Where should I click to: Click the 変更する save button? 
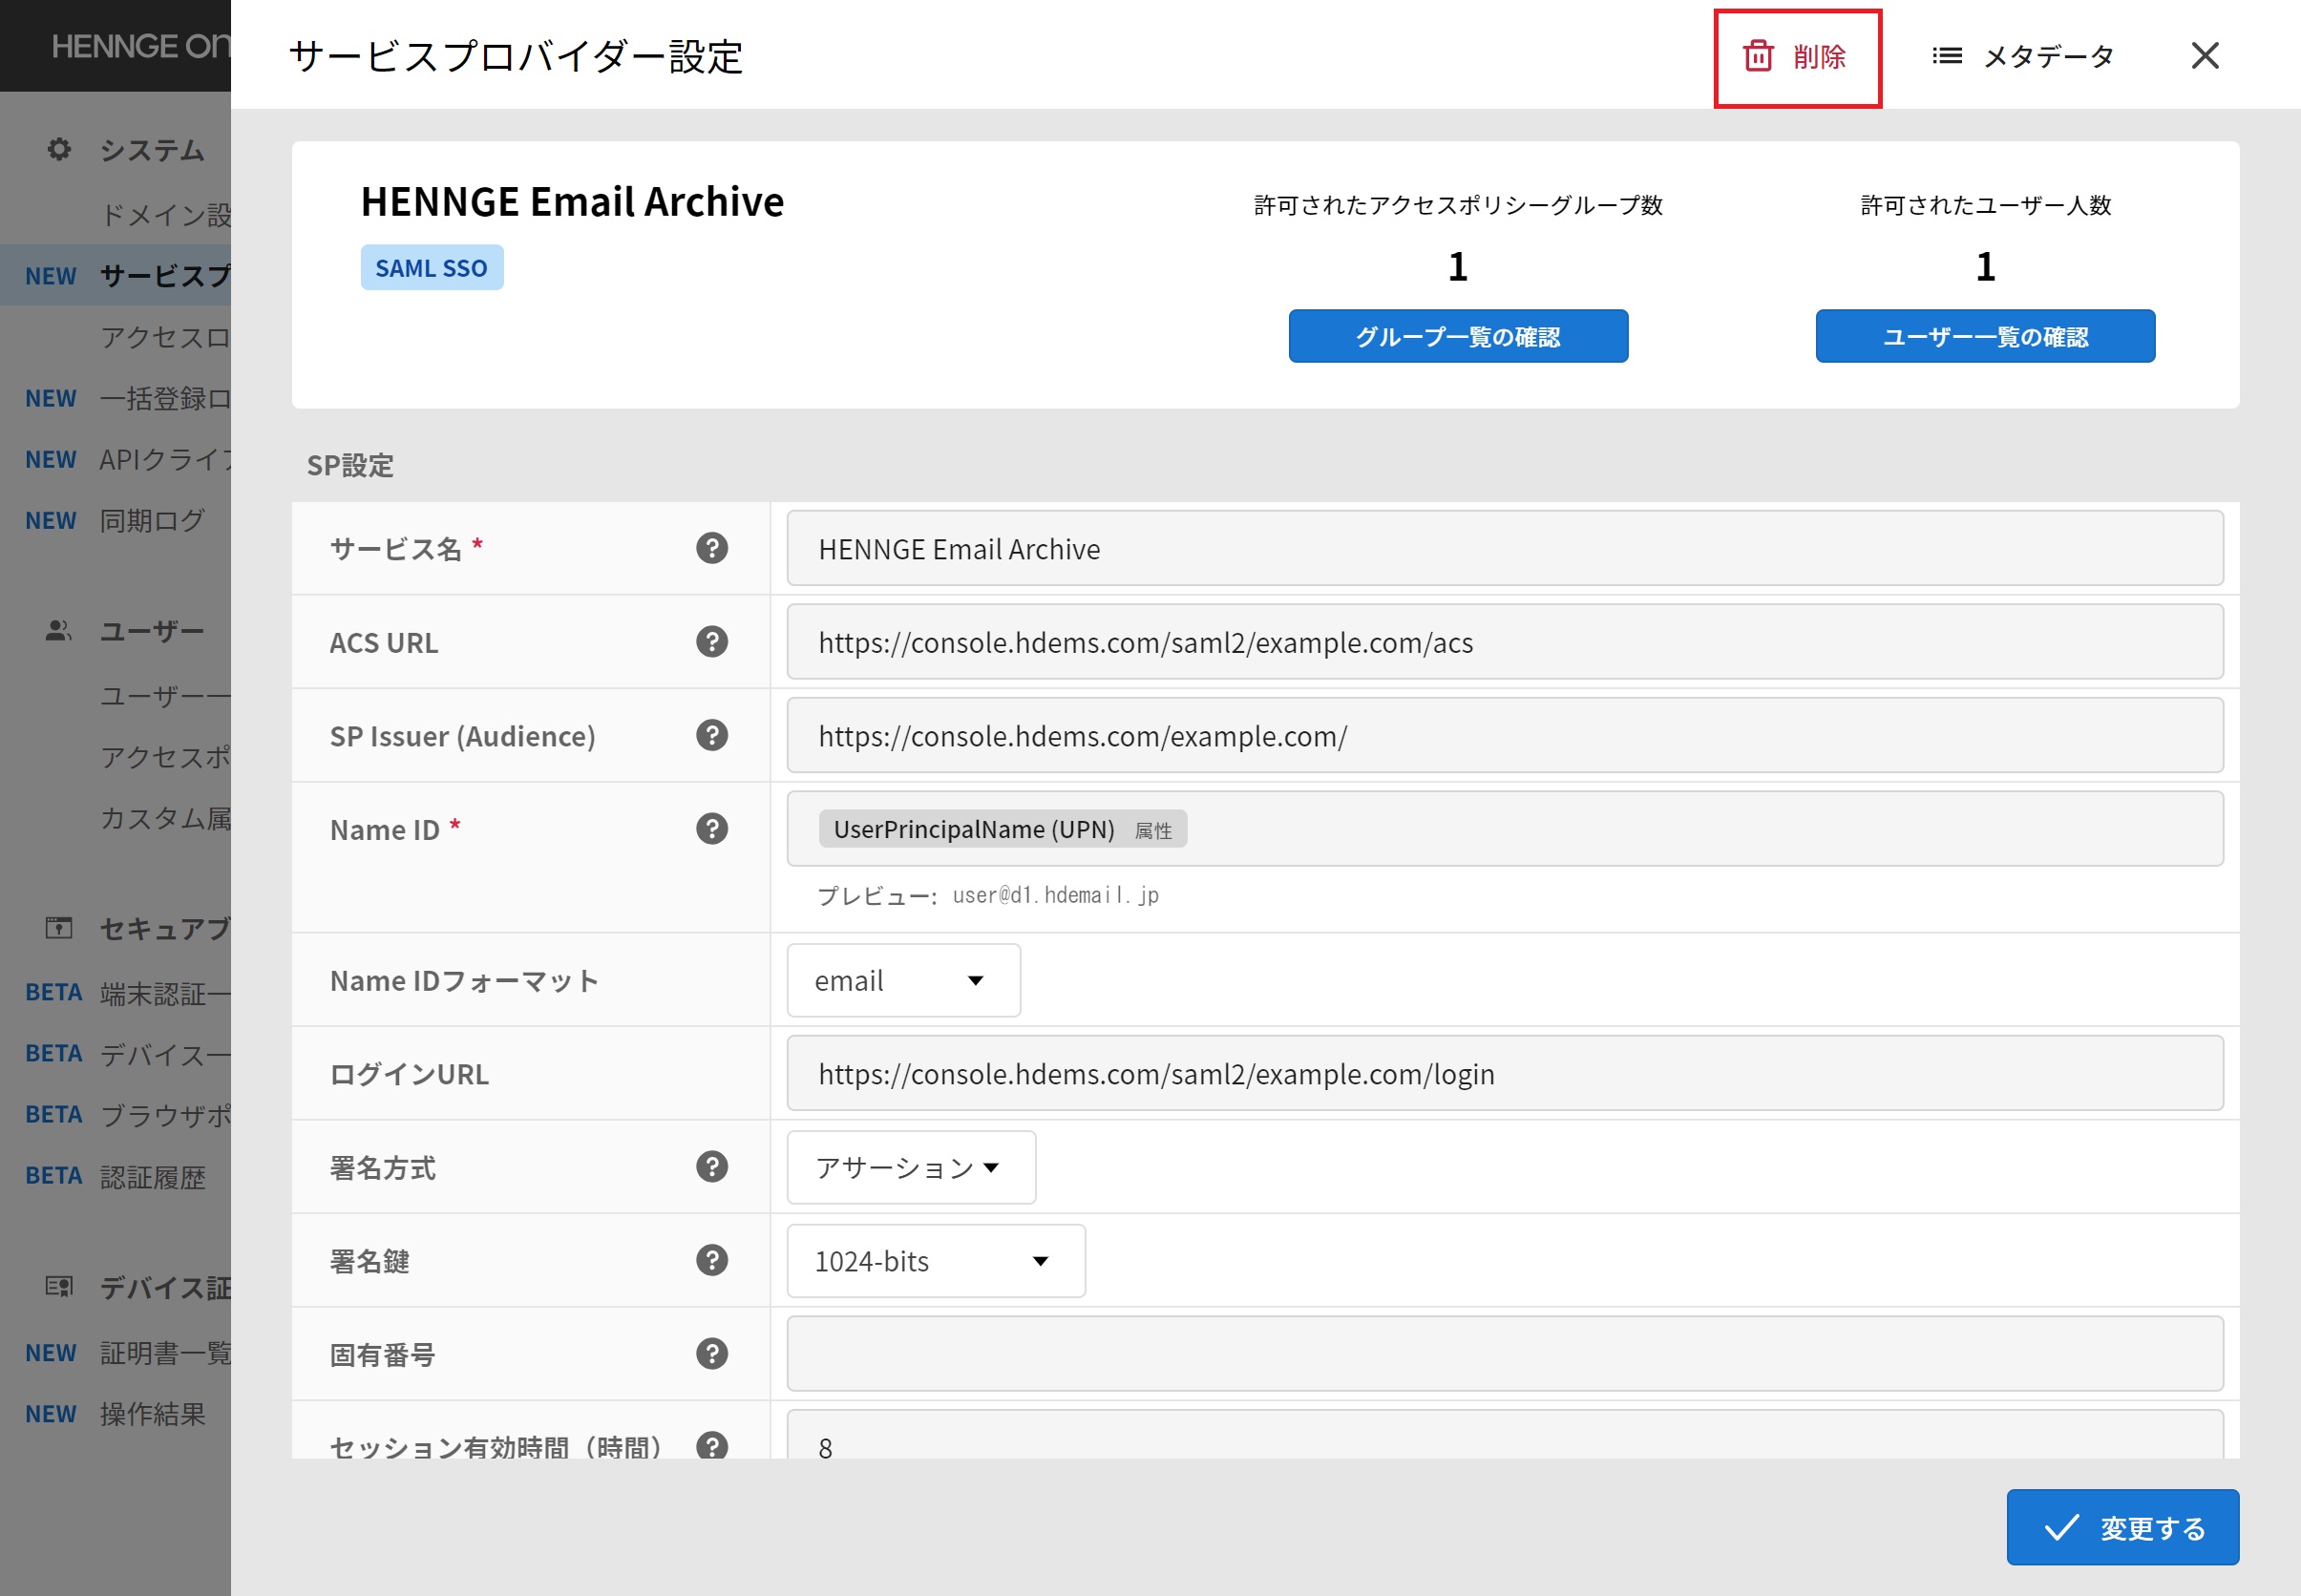(x=2122, y=1528)
